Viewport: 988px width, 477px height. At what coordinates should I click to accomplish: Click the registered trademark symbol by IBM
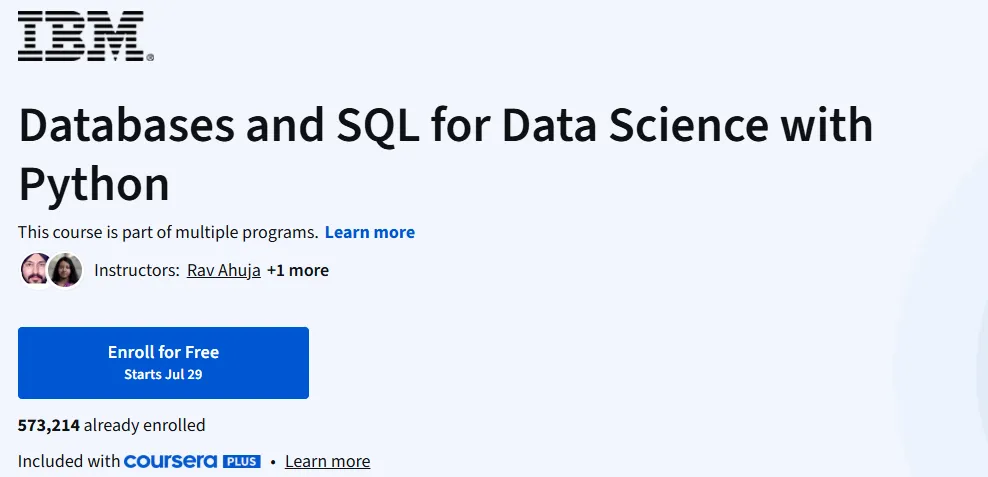[150, 57]
